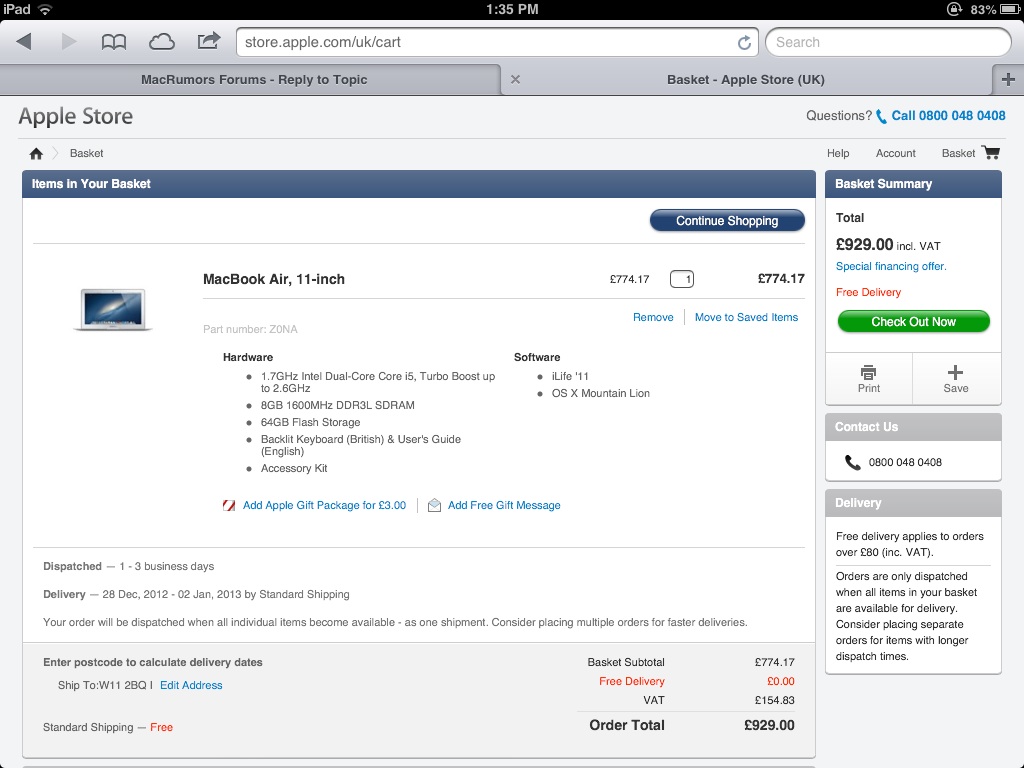Click the home icon in breadcrumb

coord(36,153)
